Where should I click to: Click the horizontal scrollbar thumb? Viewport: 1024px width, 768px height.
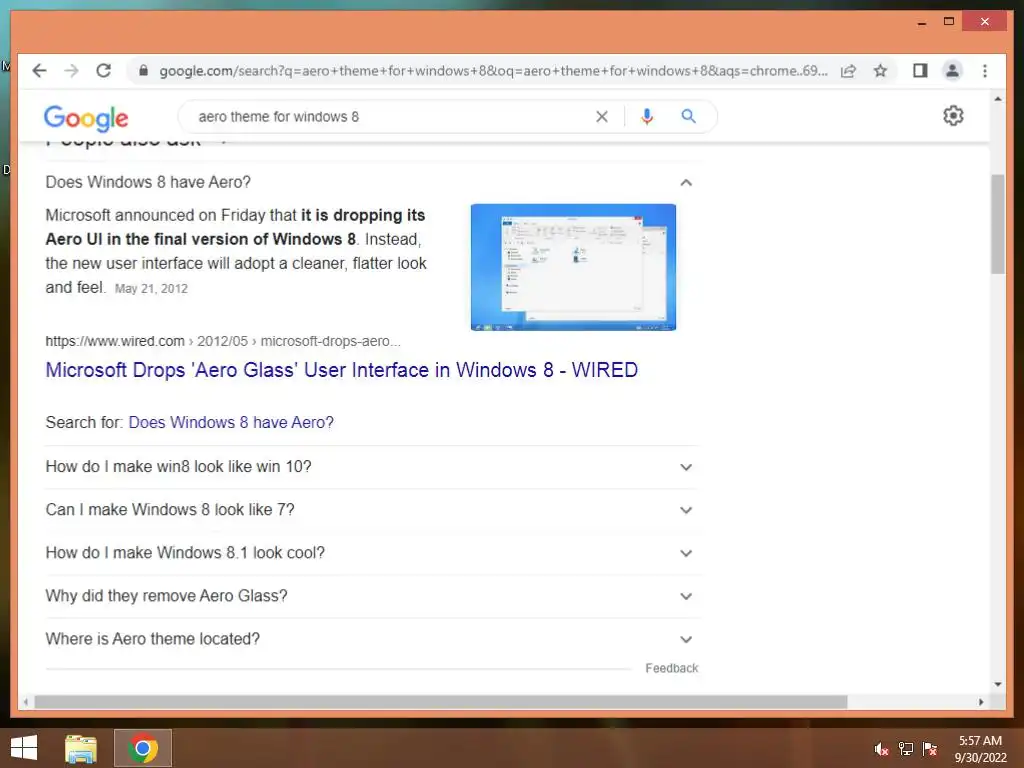(x=441, y=702)
